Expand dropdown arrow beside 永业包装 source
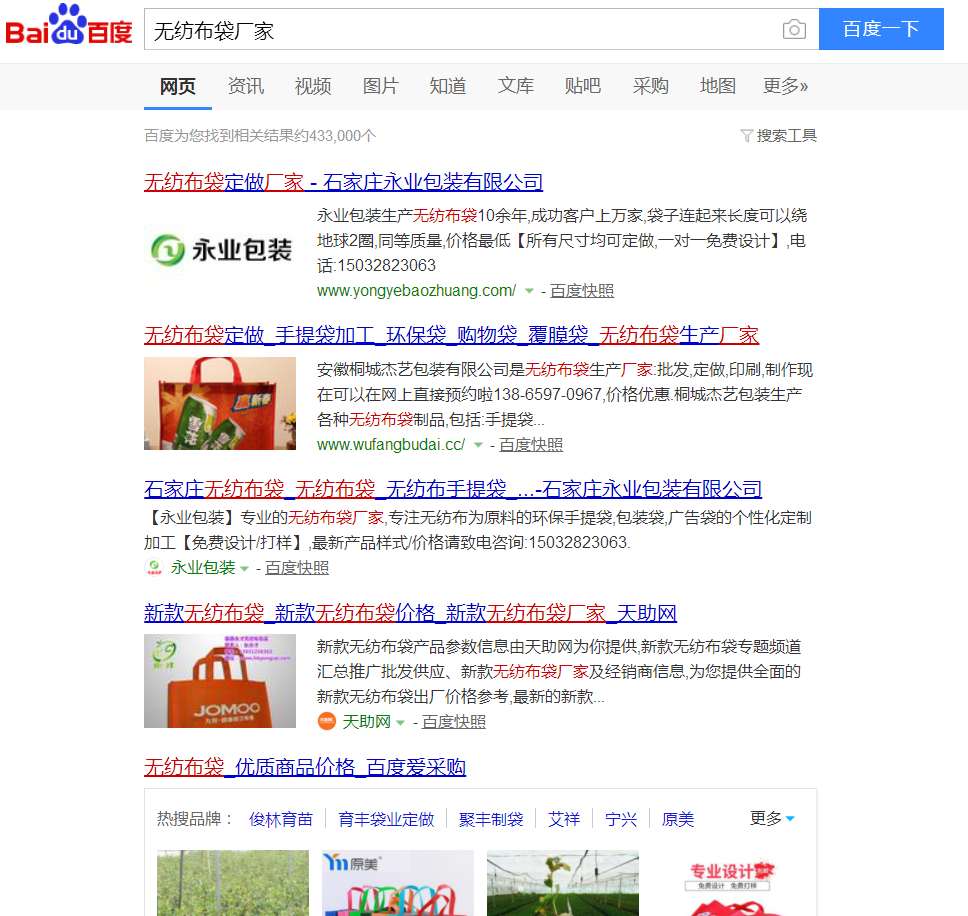This screenshot has width=968, height=916. tap(244, 568)
